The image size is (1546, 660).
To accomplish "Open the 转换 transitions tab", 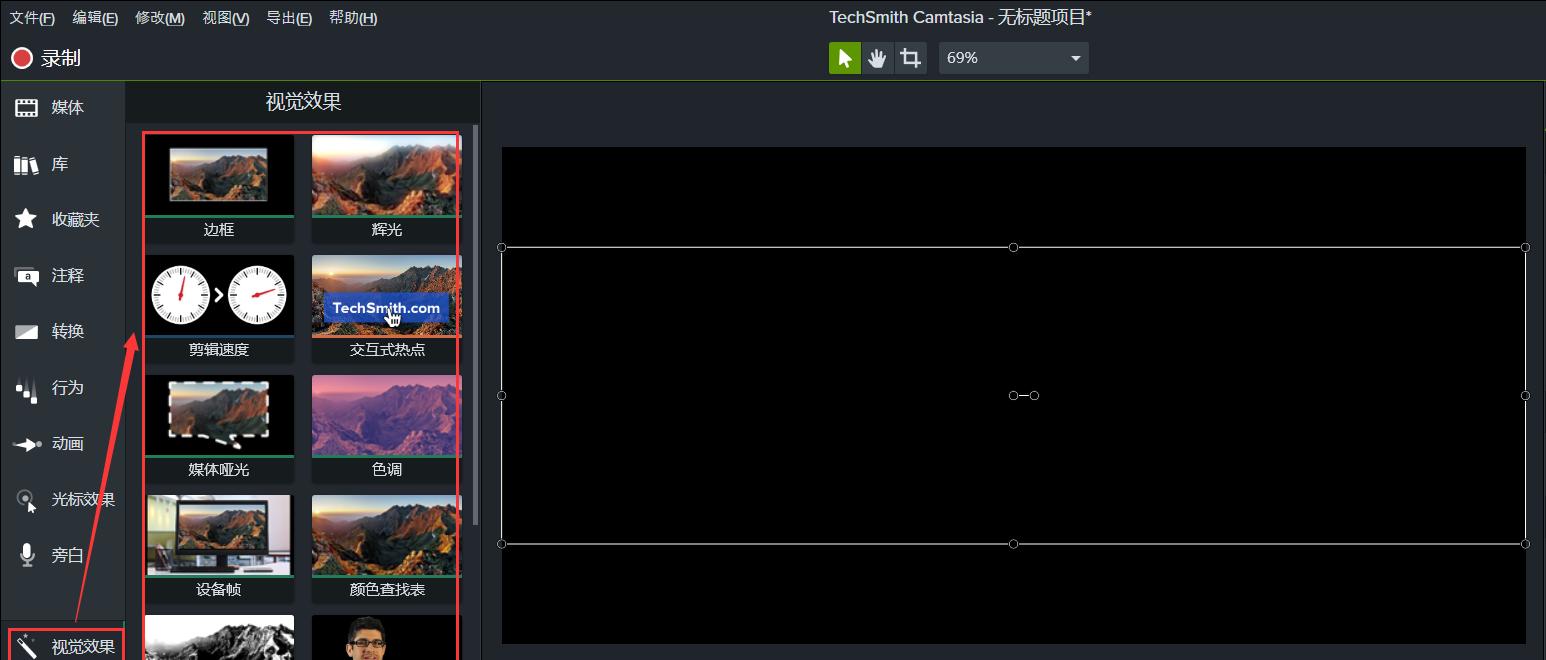I will [x=62, y=331].
